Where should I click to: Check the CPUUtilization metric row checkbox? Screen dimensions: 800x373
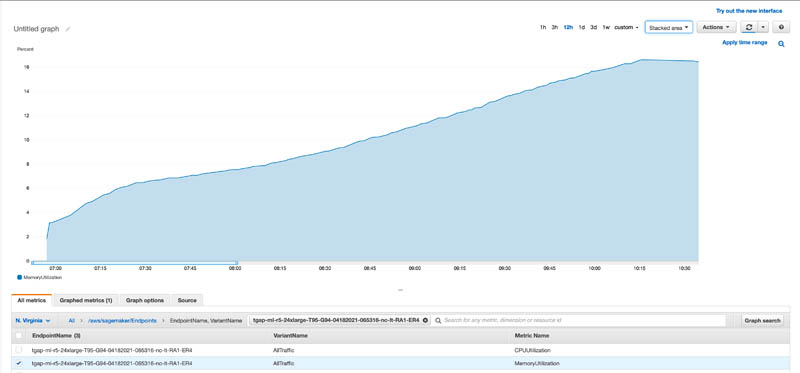coord(19,350)
